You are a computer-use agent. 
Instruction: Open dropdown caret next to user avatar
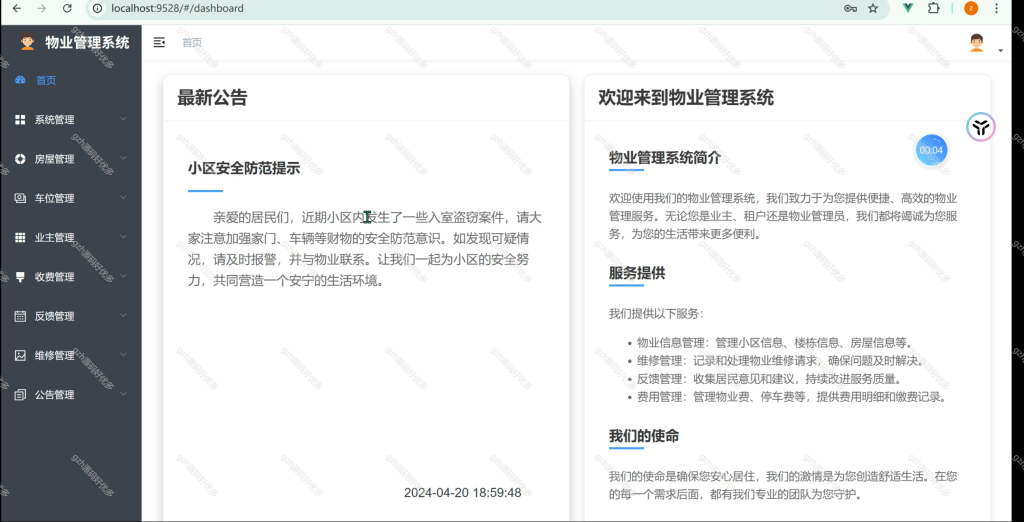1000,50
